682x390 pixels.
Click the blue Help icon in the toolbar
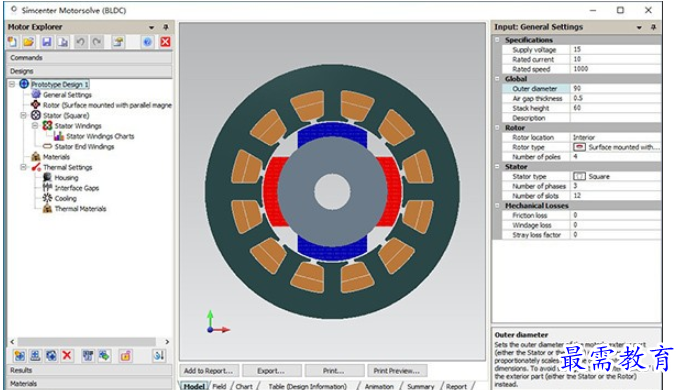[147, 42]
